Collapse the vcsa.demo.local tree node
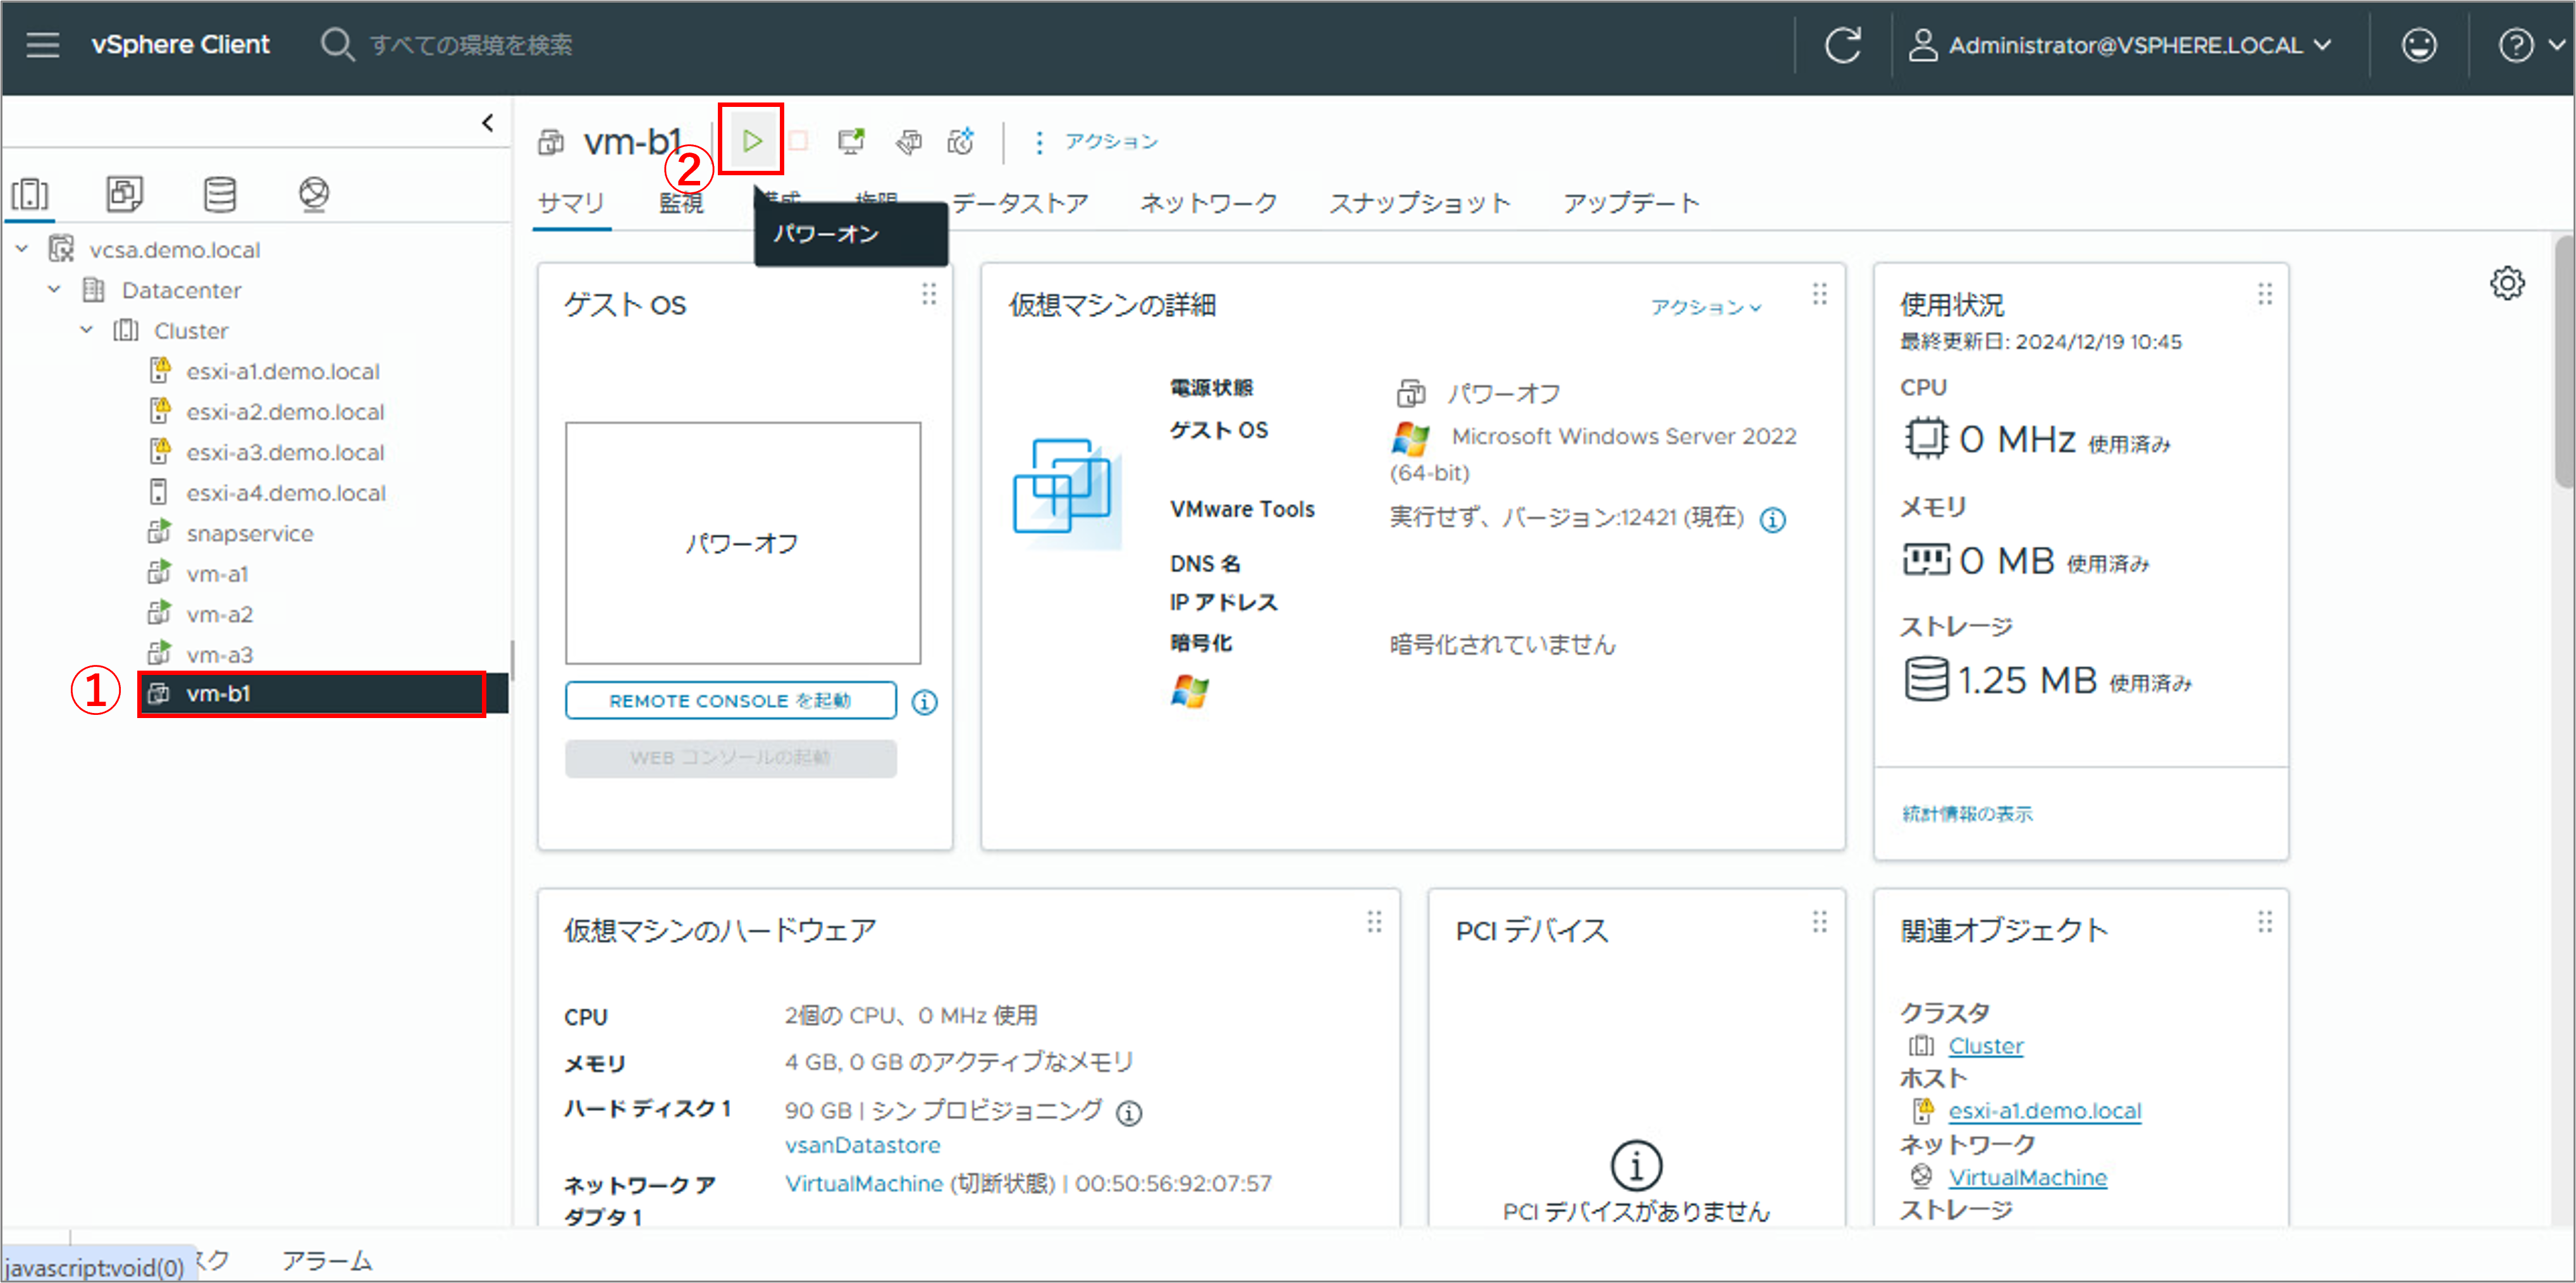 click(x=22, y=248)
